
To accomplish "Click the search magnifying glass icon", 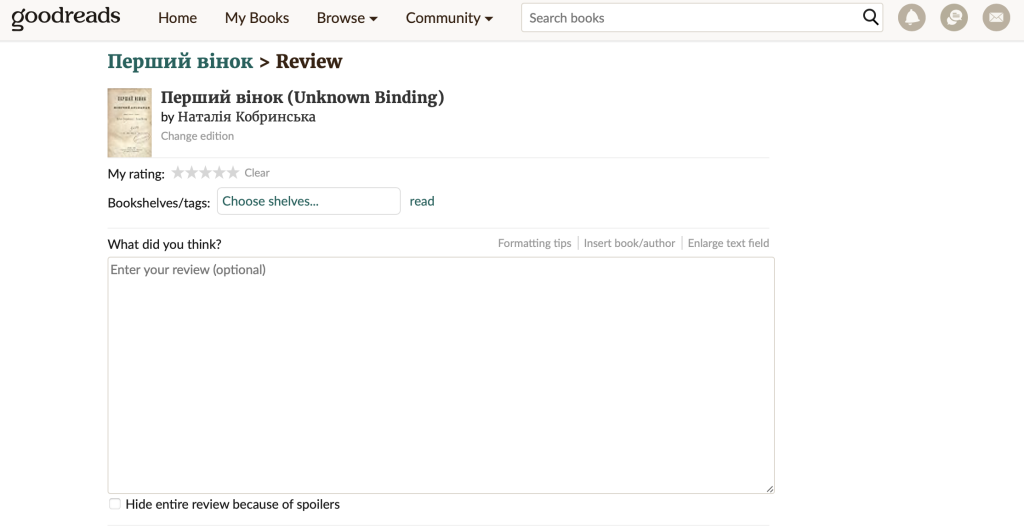I will coord(870,17).
